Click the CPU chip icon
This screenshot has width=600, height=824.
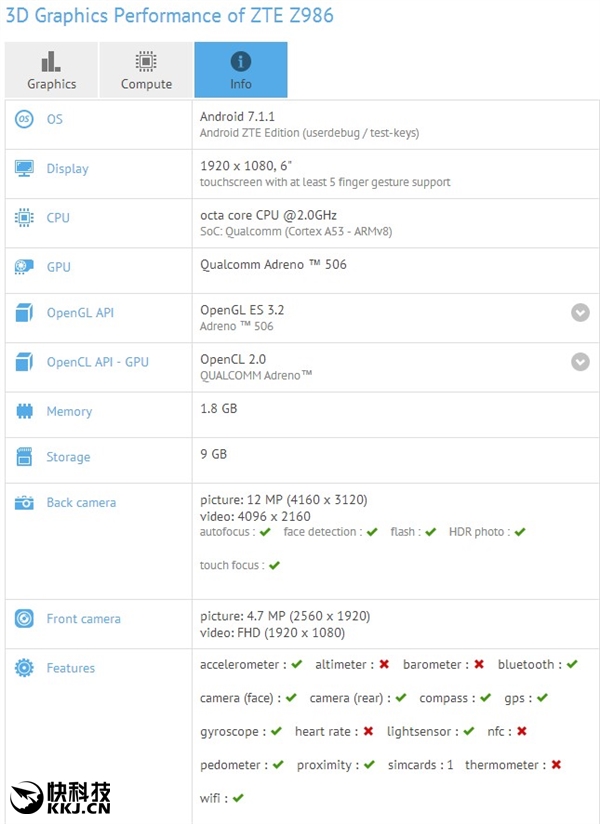pos(24,218)
